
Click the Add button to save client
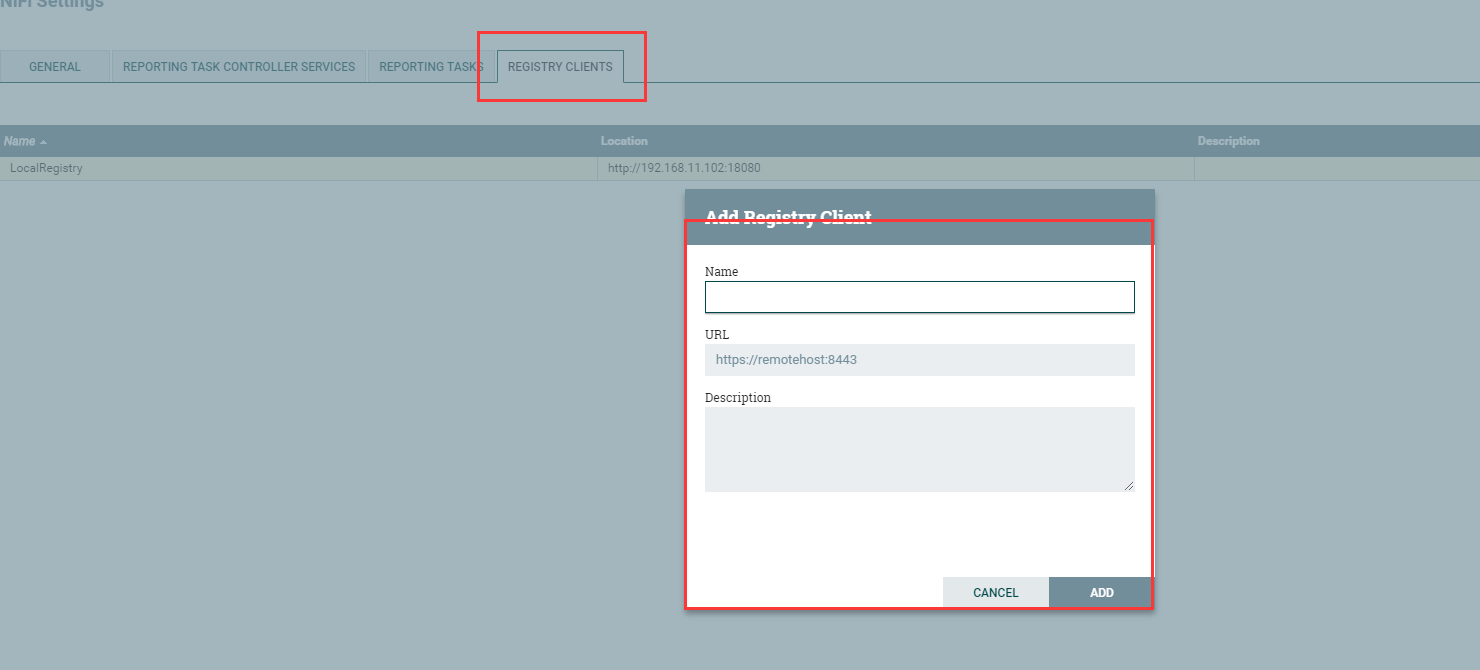pyautogui.click(x=1101, y=592)
